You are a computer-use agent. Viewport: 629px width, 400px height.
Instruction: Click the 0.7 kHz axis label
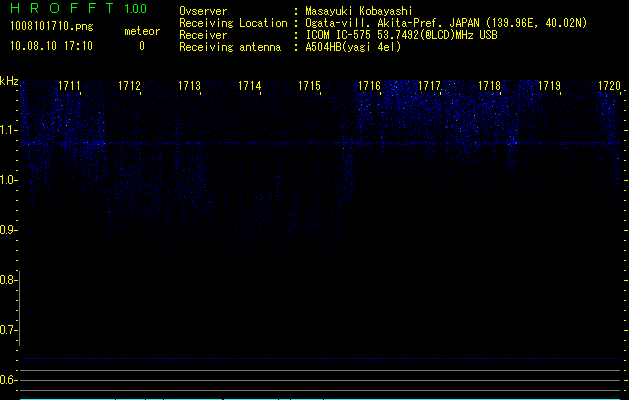coord(8,330)
